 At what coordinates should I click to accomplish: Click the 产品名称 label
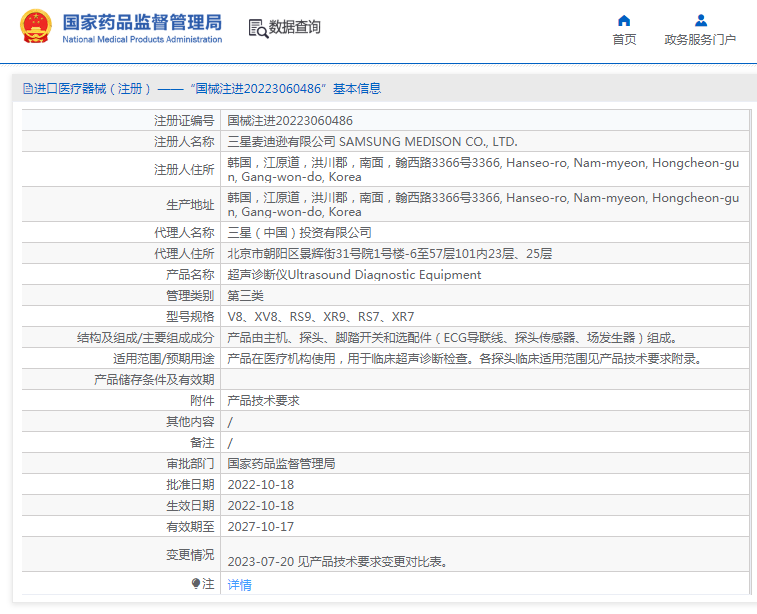pyautogui.click(x=190, y=275)
